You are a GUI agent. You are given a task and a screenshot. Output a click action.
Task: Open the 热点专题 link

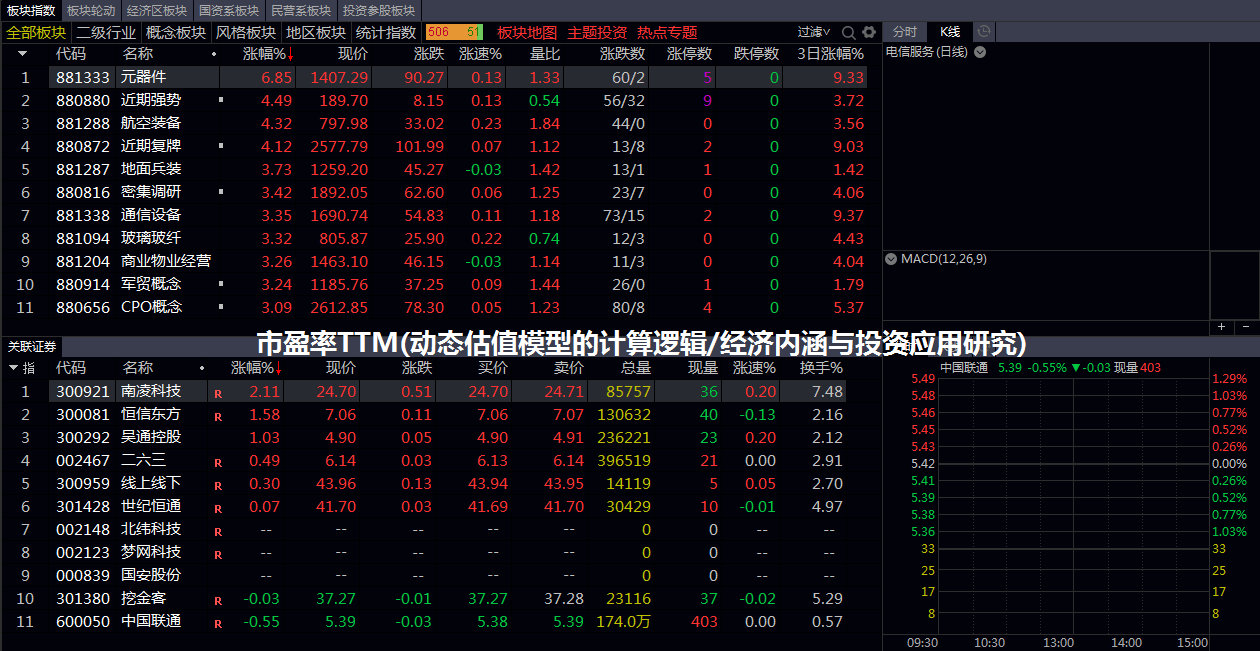pyautogui.click(x=667, y=32)
